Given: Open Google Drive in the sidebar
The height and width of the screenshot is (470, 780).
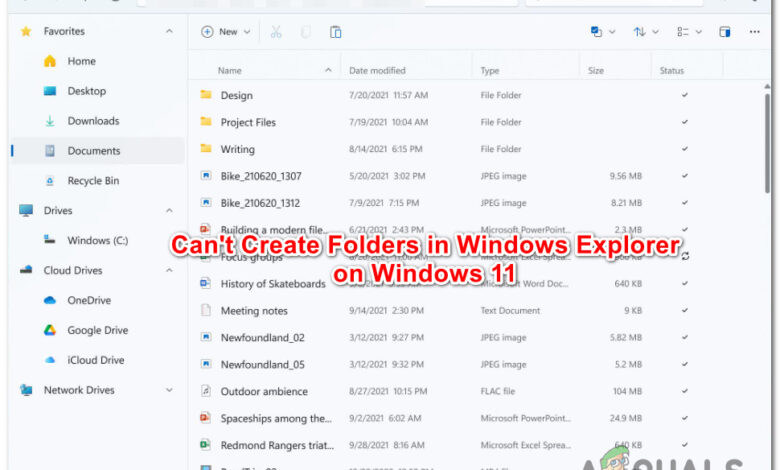Looking at the screenshot, I should click(x=98, y=330).
